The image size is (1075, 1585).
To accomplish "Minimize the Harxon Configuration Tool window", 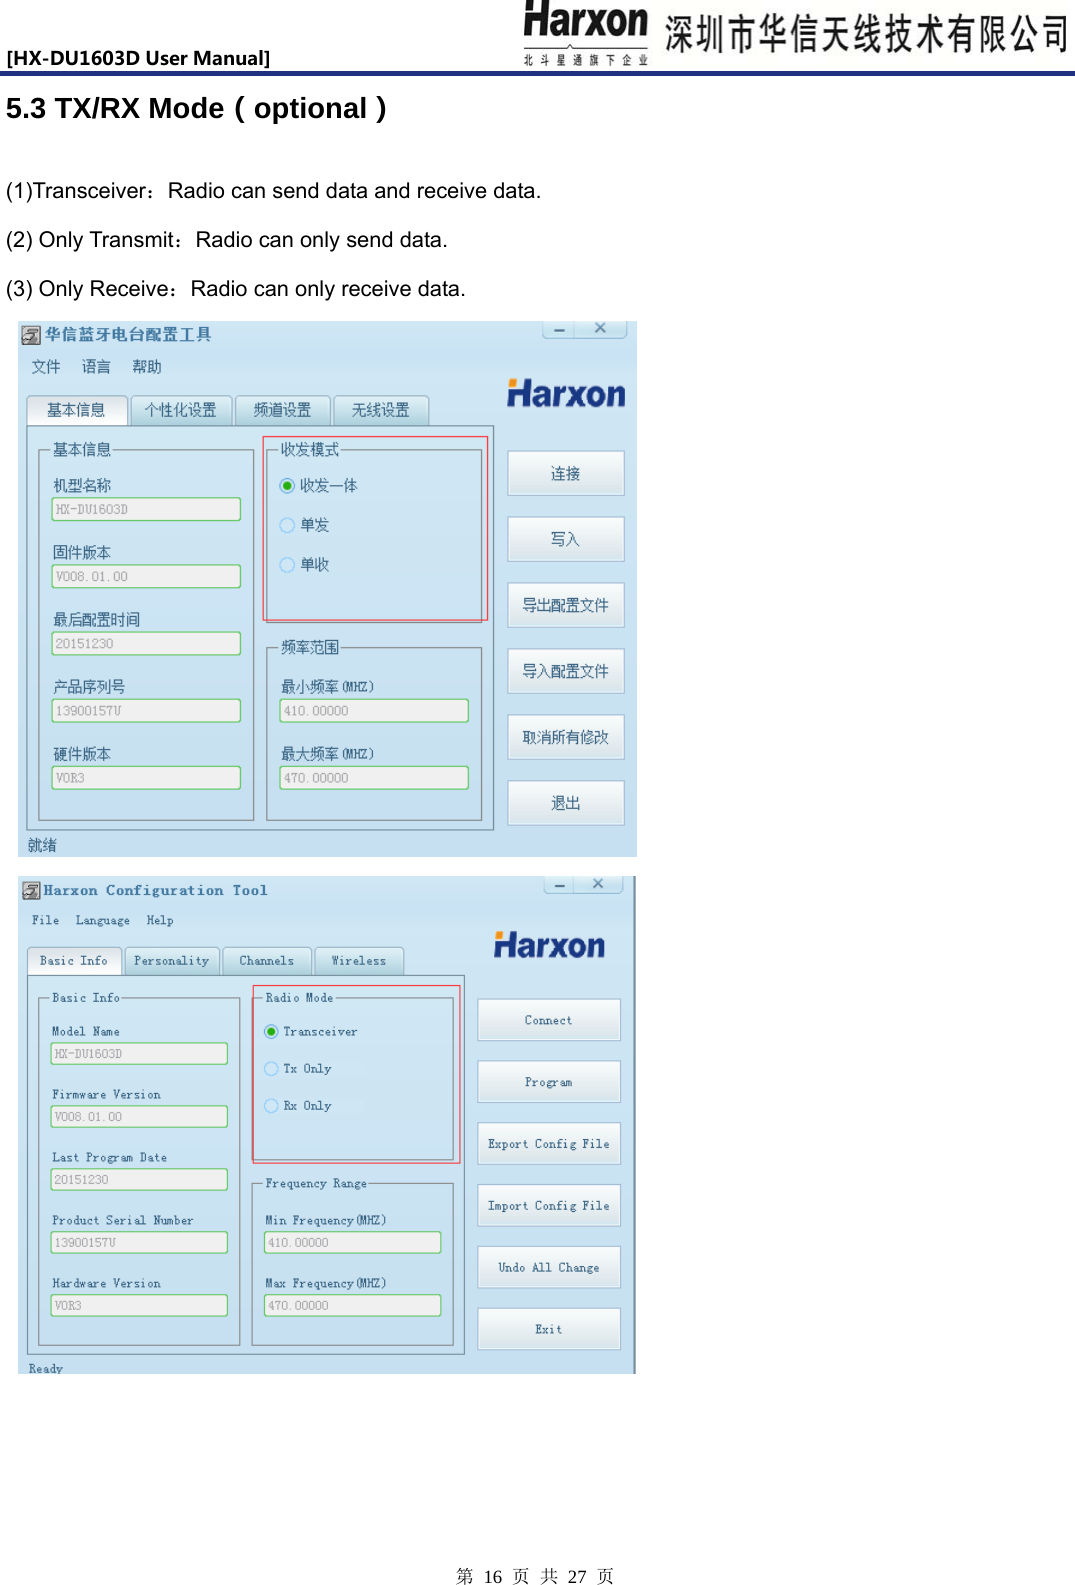I will click(560, 885).
